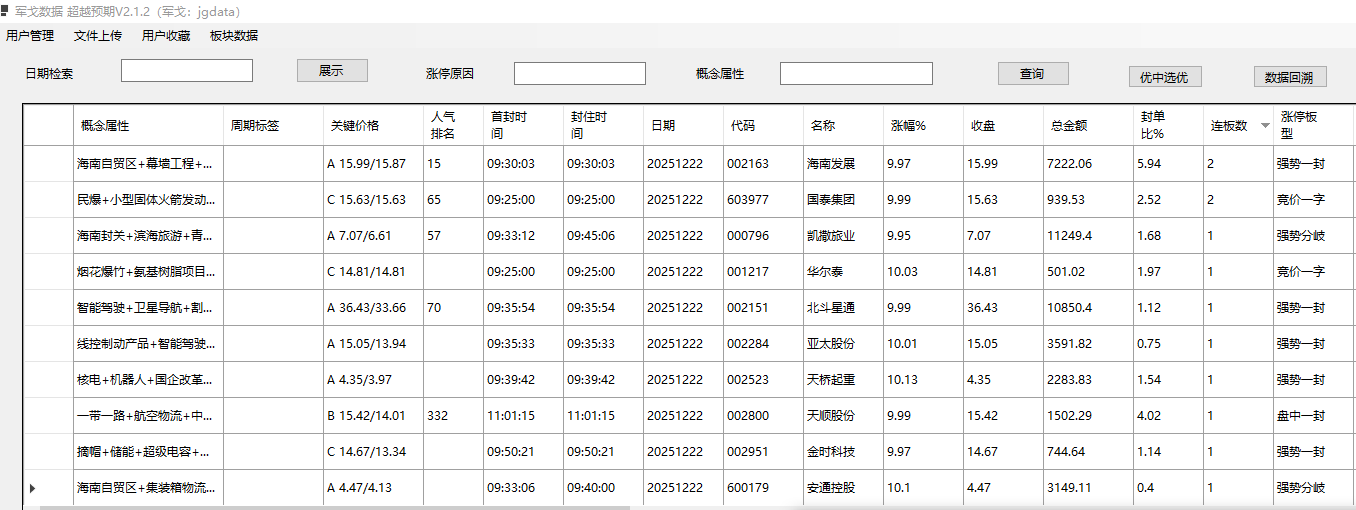Image resolution: width=1356 pixels, height=510 pixels.
Task: Click the 收盘 column header
Action: point(1003,125)
